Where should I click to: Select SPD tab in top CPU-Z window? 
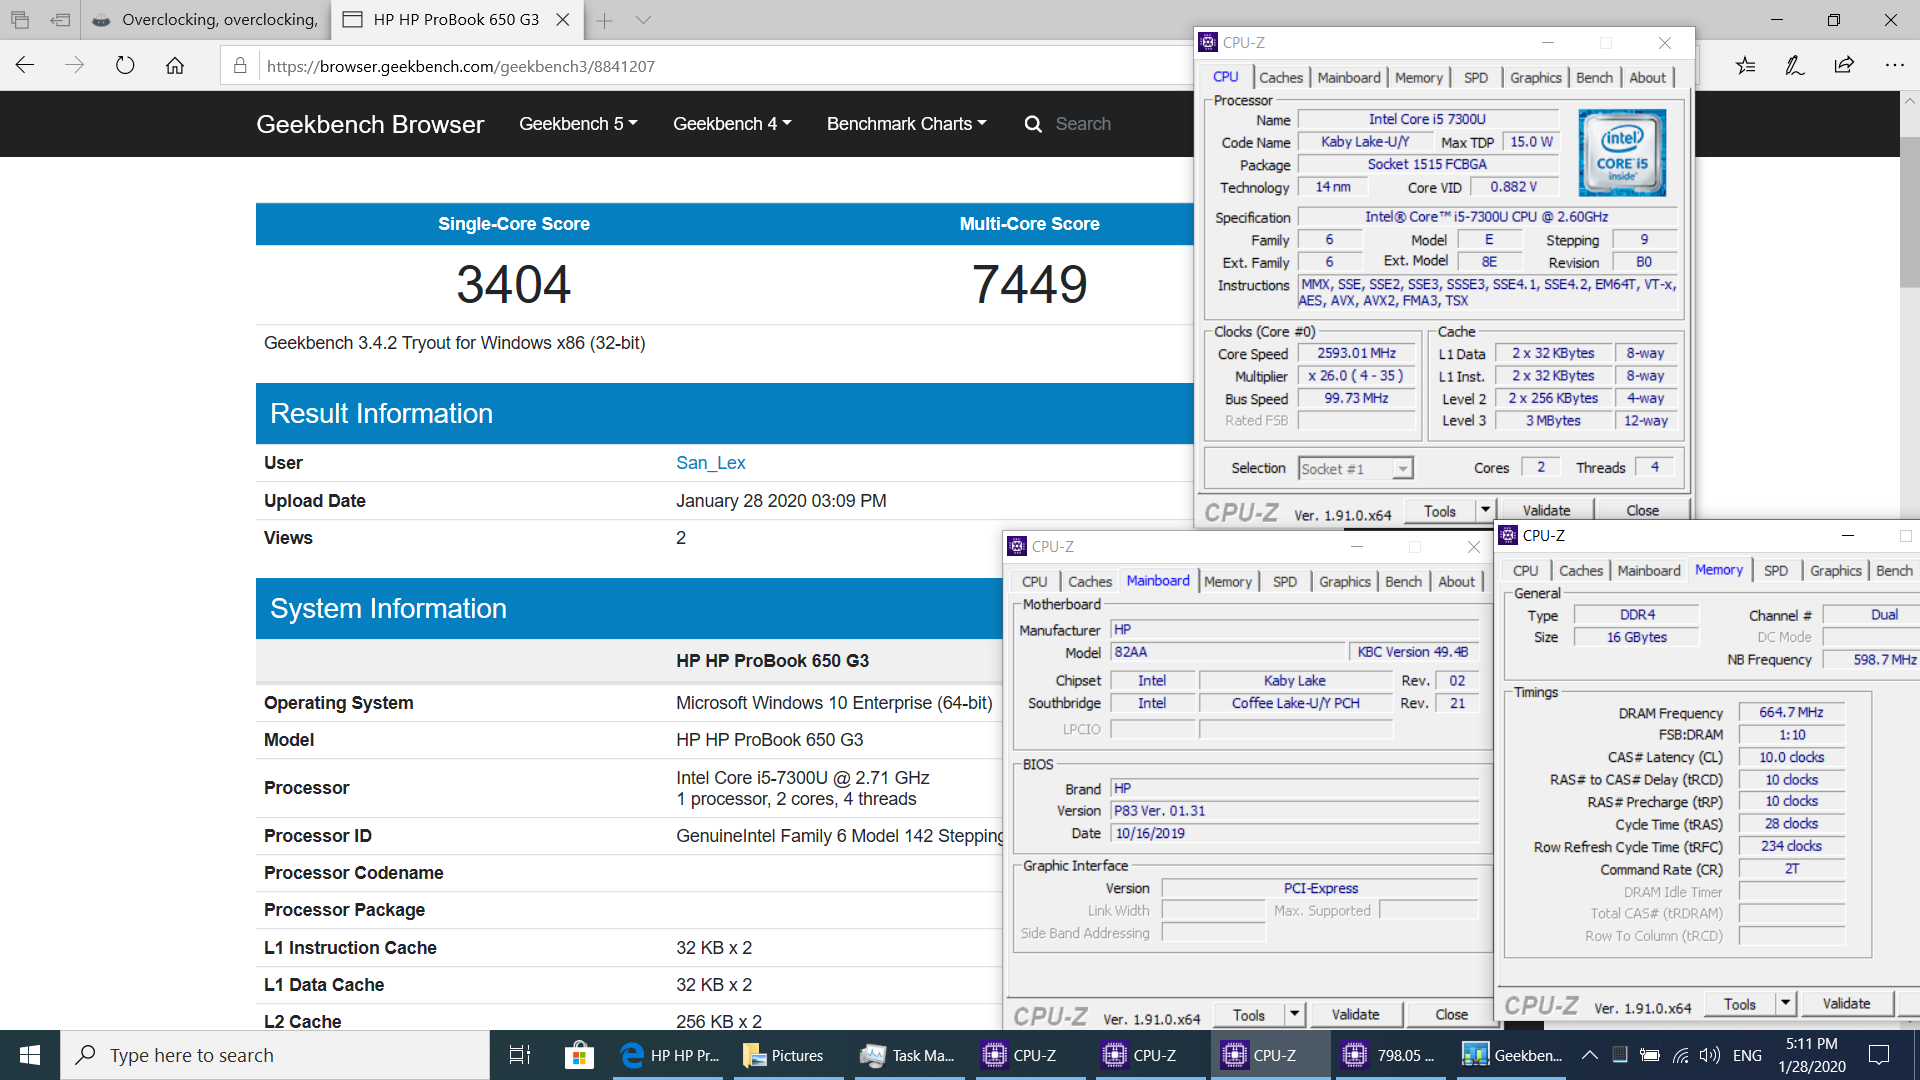[1475, 77]
